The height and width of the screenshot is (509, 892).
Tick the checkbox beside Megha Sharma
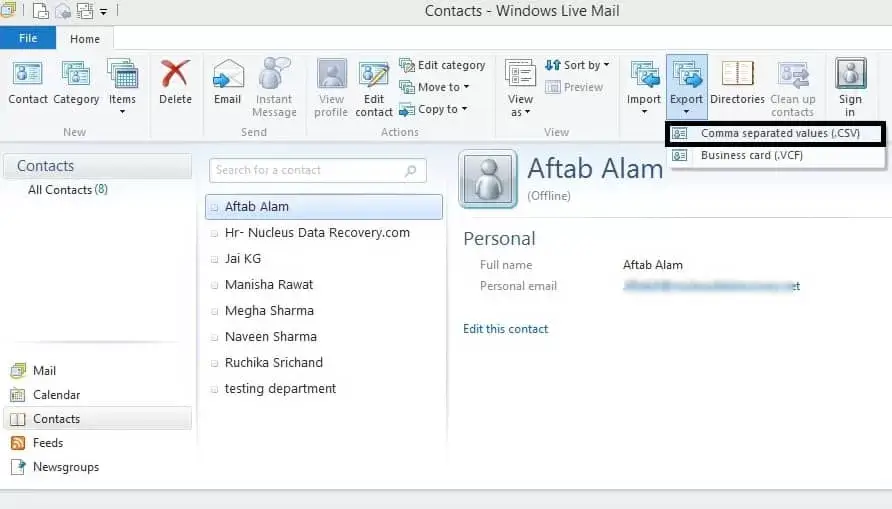[214, 312]
